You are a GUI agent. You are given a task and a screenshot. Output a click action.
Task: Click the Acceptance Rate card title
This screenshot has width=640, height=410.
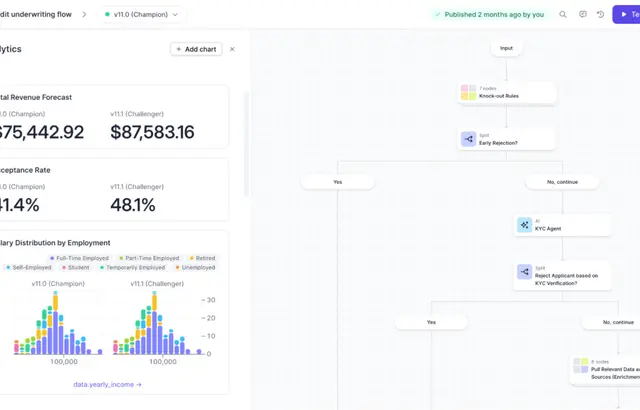click(x=25, y=170)
